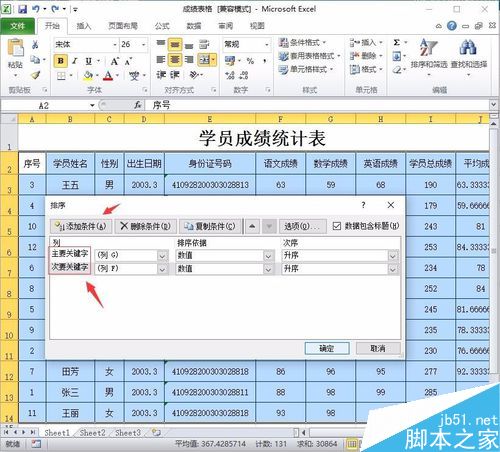This screenshot has width=500, height=452.
Task: Open Conditional Formatting 条件格式
Action: click(x=303, y=43)
